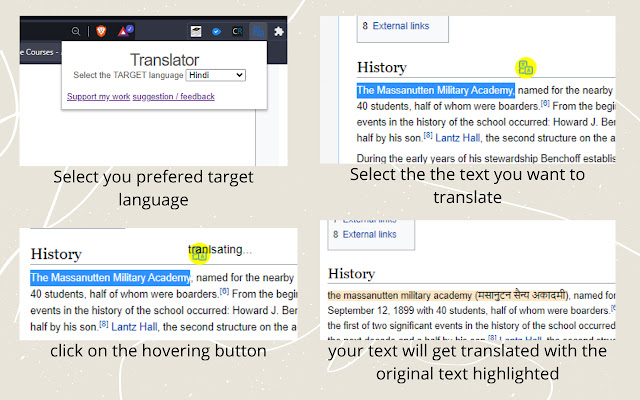The image size is (640, 400).
Task: Open '8 External links' in the translated-result screenshot
Action: tap(364, 234)
